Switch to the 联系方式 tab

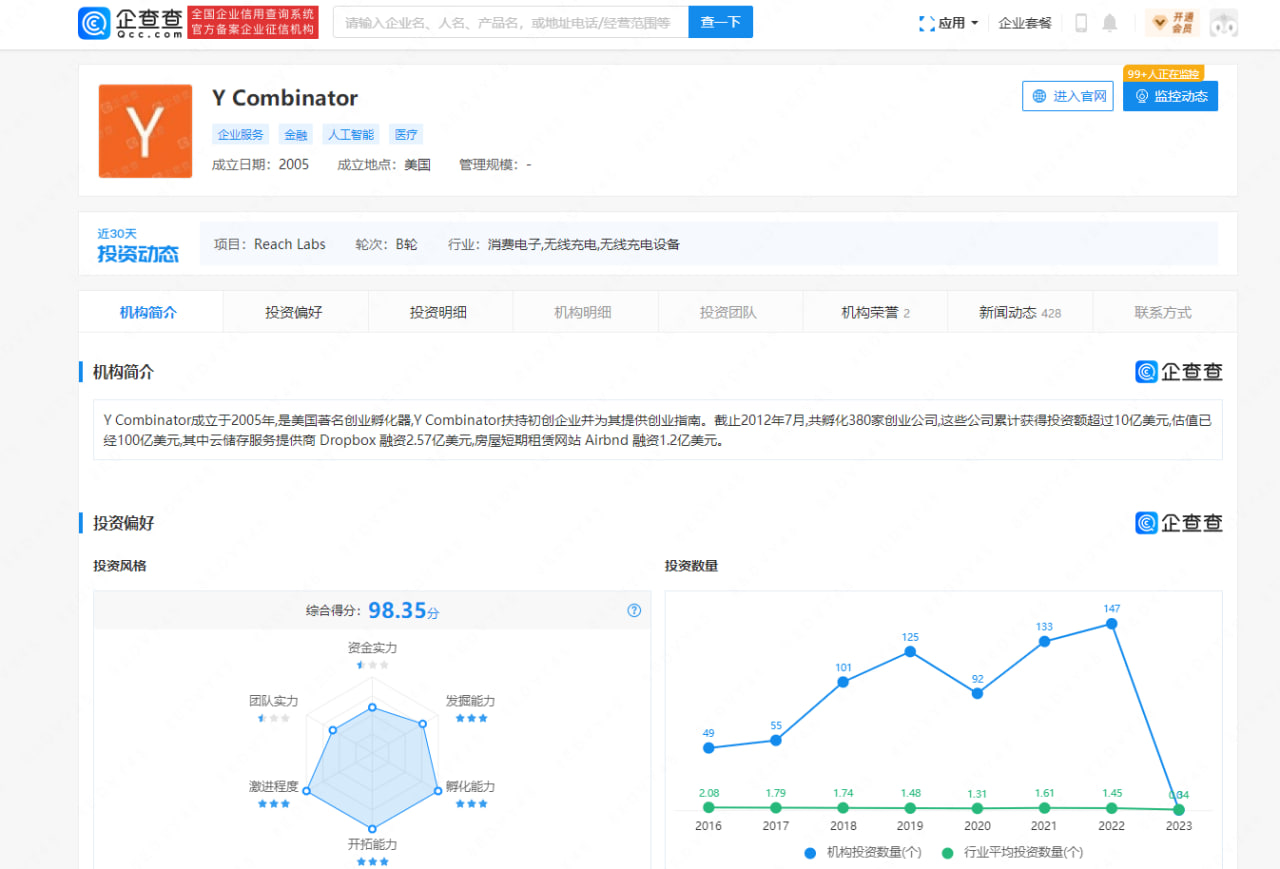(1163, 312)
